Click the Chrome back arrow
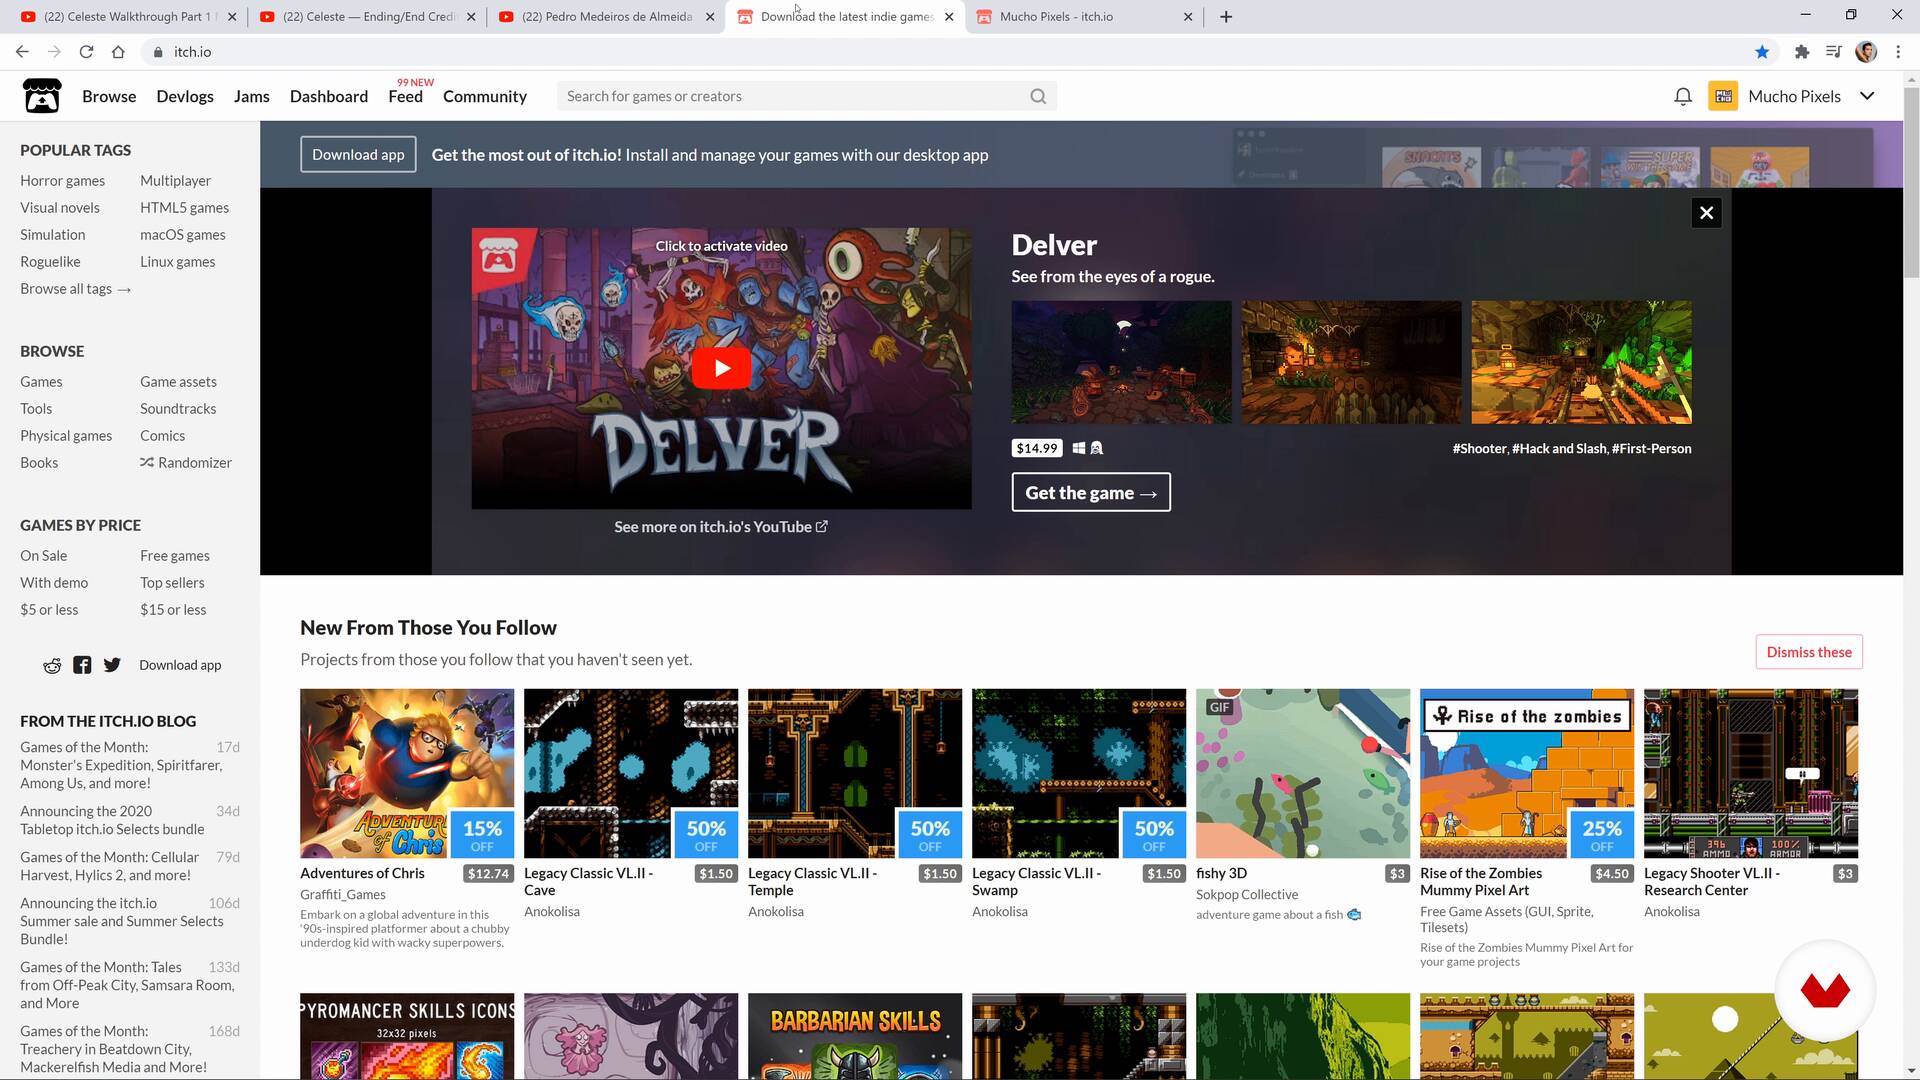The image size is (1920, 1080). [x=22, y=52]
